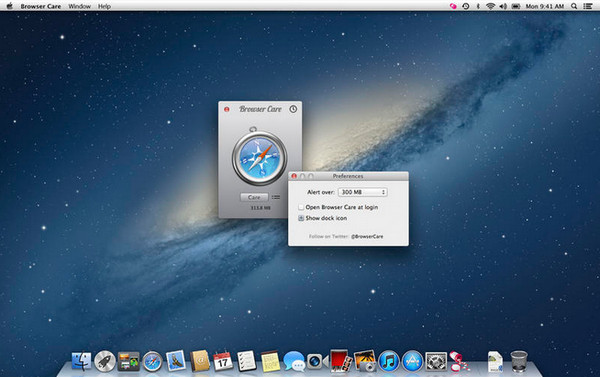Open the Notification Center list icon
This screenshot has height=377, width=600.
click(588, 6)
